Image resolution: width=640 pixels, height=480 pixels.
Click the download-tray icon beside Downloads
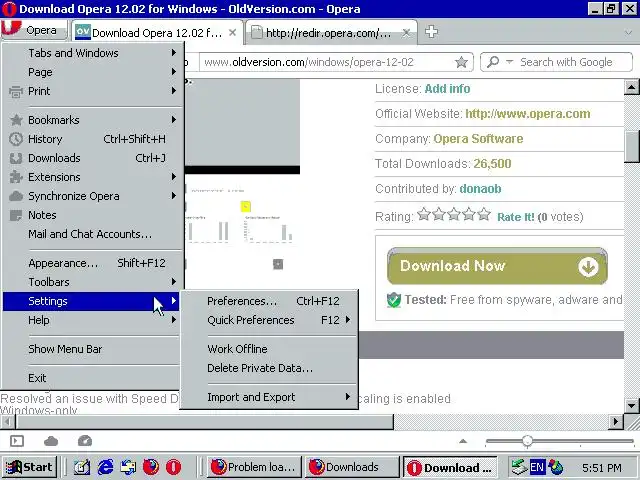click(x=16, y=158)
